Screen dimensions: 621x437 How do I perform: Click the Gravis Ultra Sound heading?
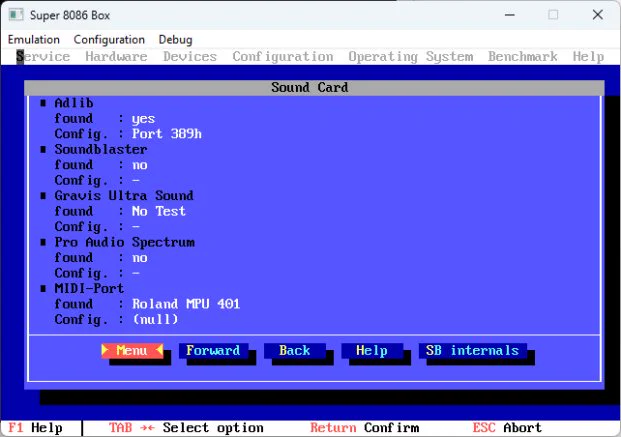pyautogui.click(x=124, y=195)
